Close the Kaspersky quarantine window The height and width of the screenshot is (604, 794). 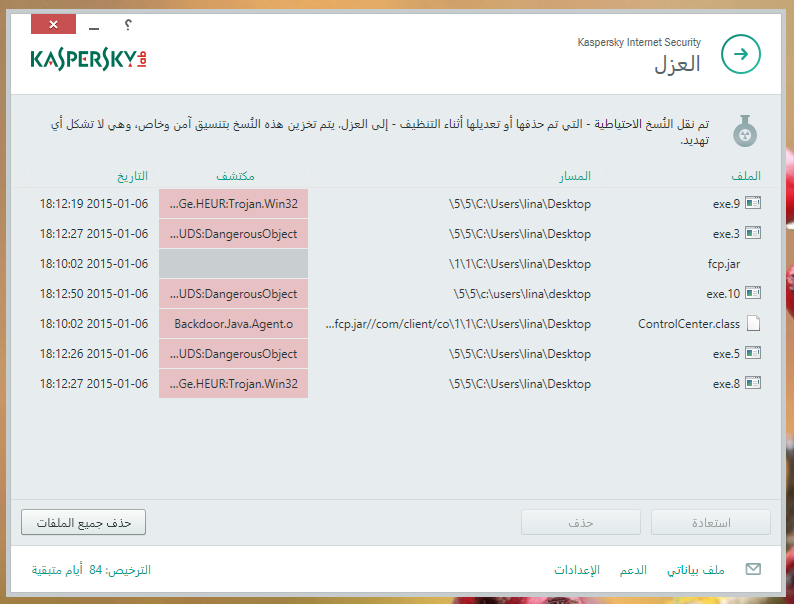[x=53, y=24]
